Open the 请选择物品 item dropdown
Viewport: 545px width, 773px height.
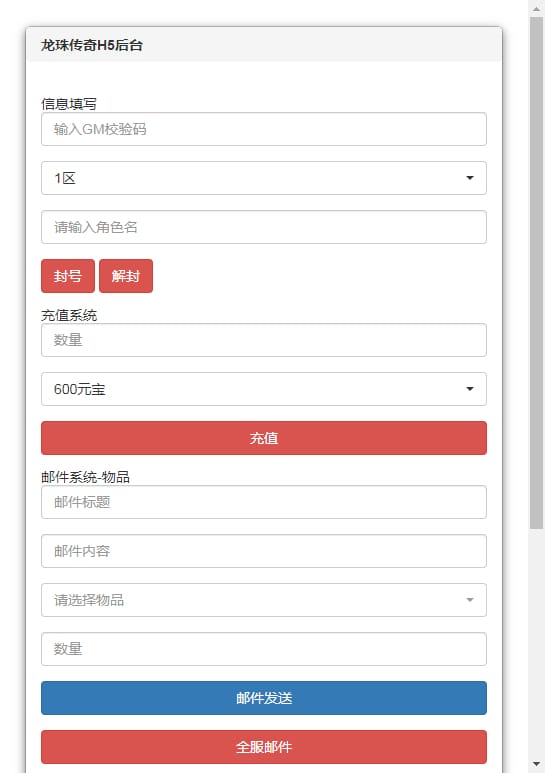click(x=264, y=600)
